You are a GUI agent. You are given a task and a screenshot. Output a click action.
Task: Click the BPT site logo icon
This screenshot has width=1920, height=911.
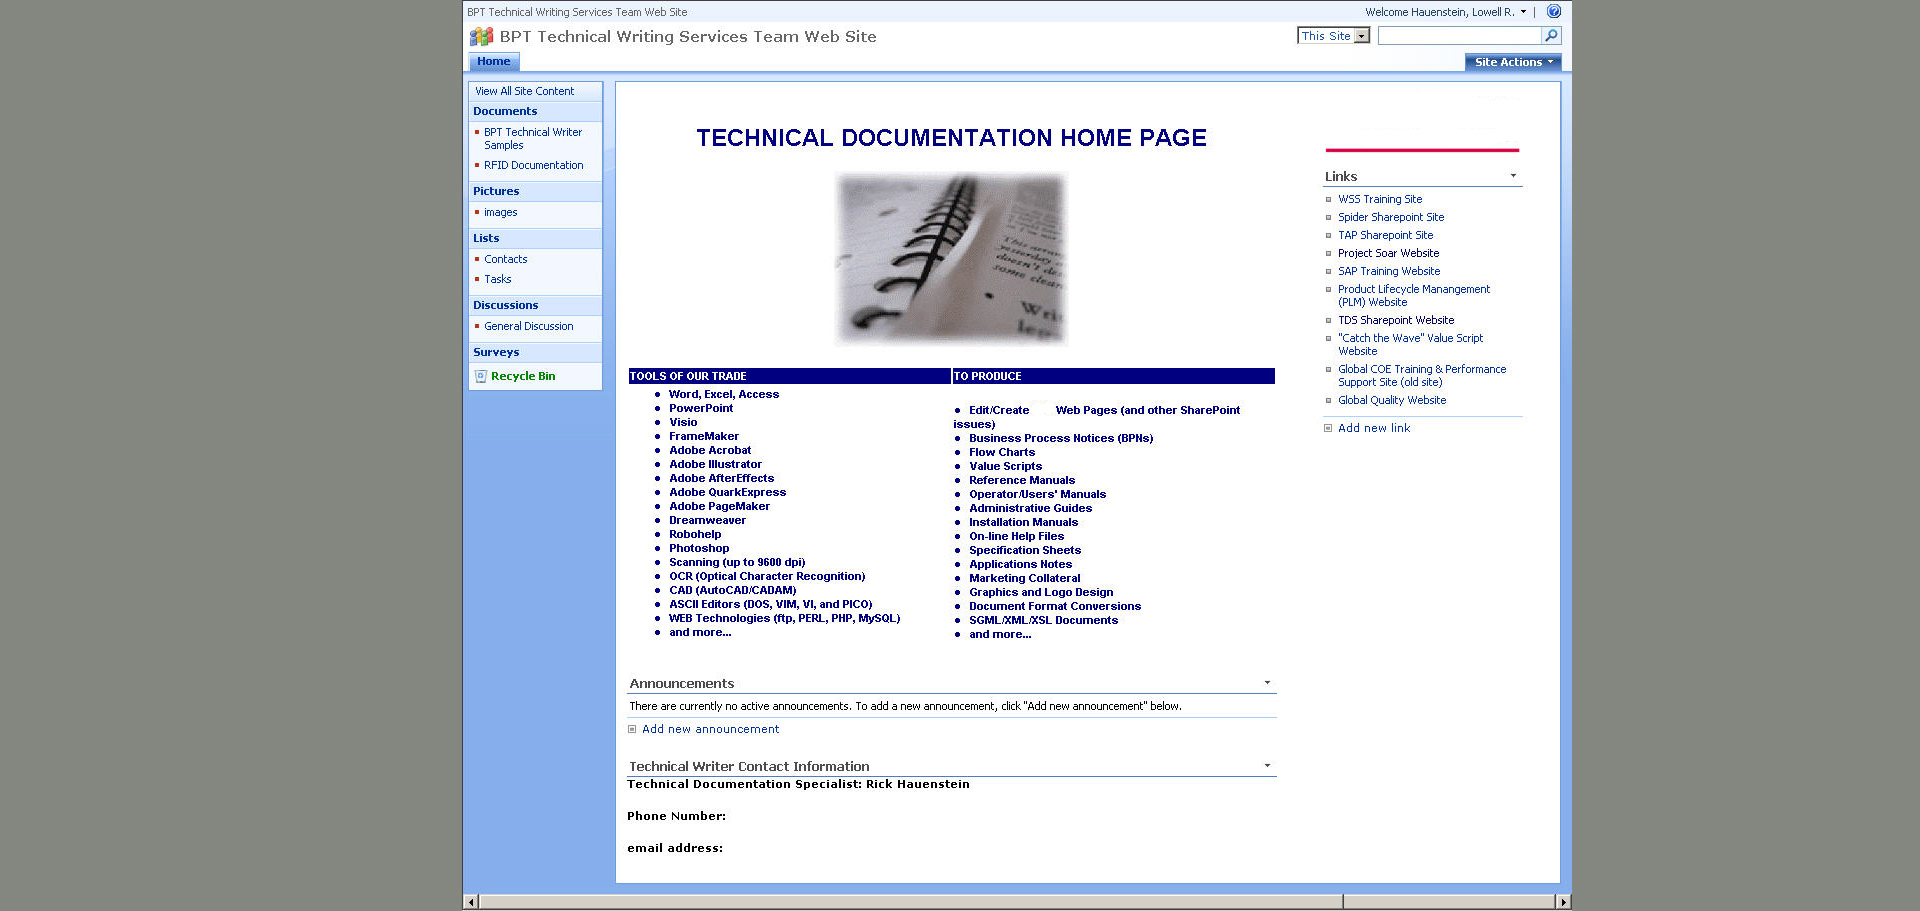click(482, 37)
